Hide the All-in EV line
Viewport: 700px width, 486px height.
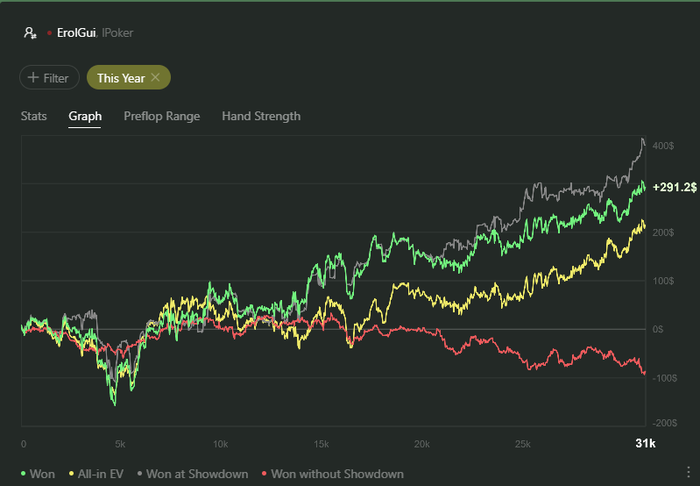[94, 473]
